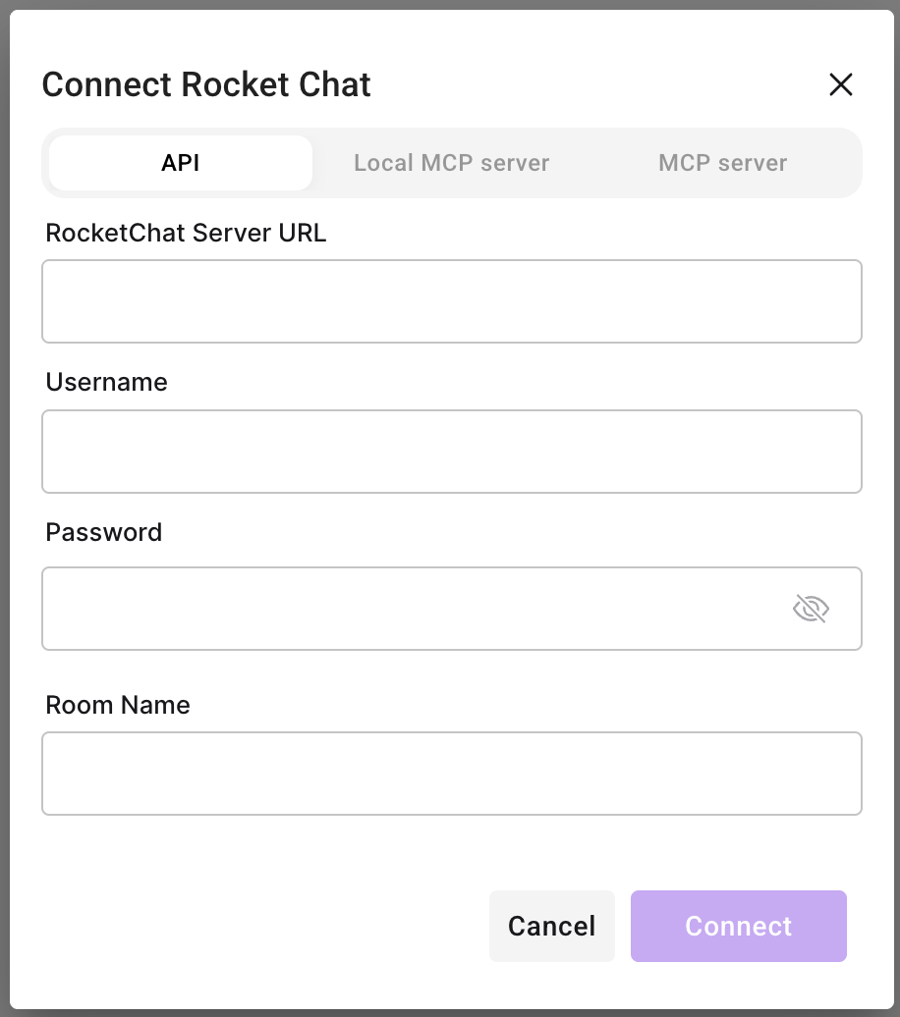Click the gray backdrop outside the dialog
Screen dimensions: 900x1017
pos(4,500)
